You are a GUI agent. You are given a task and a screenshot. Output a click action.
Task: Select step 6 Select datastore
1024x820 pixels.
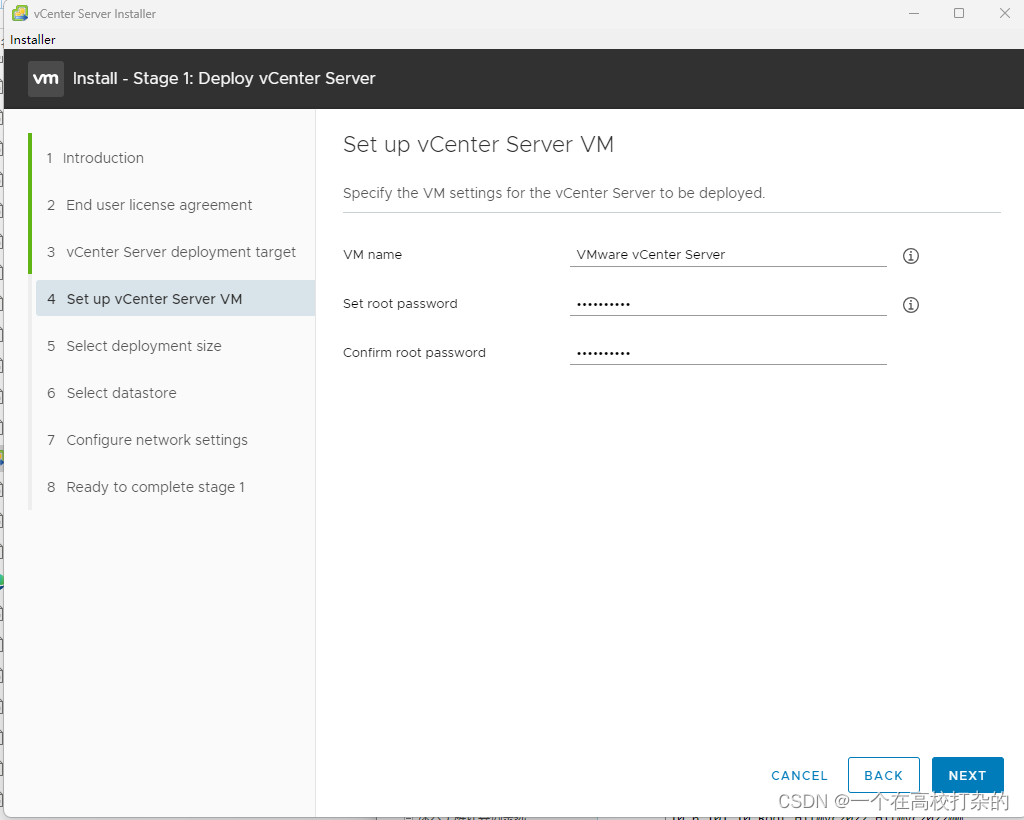tap(112, 393)
